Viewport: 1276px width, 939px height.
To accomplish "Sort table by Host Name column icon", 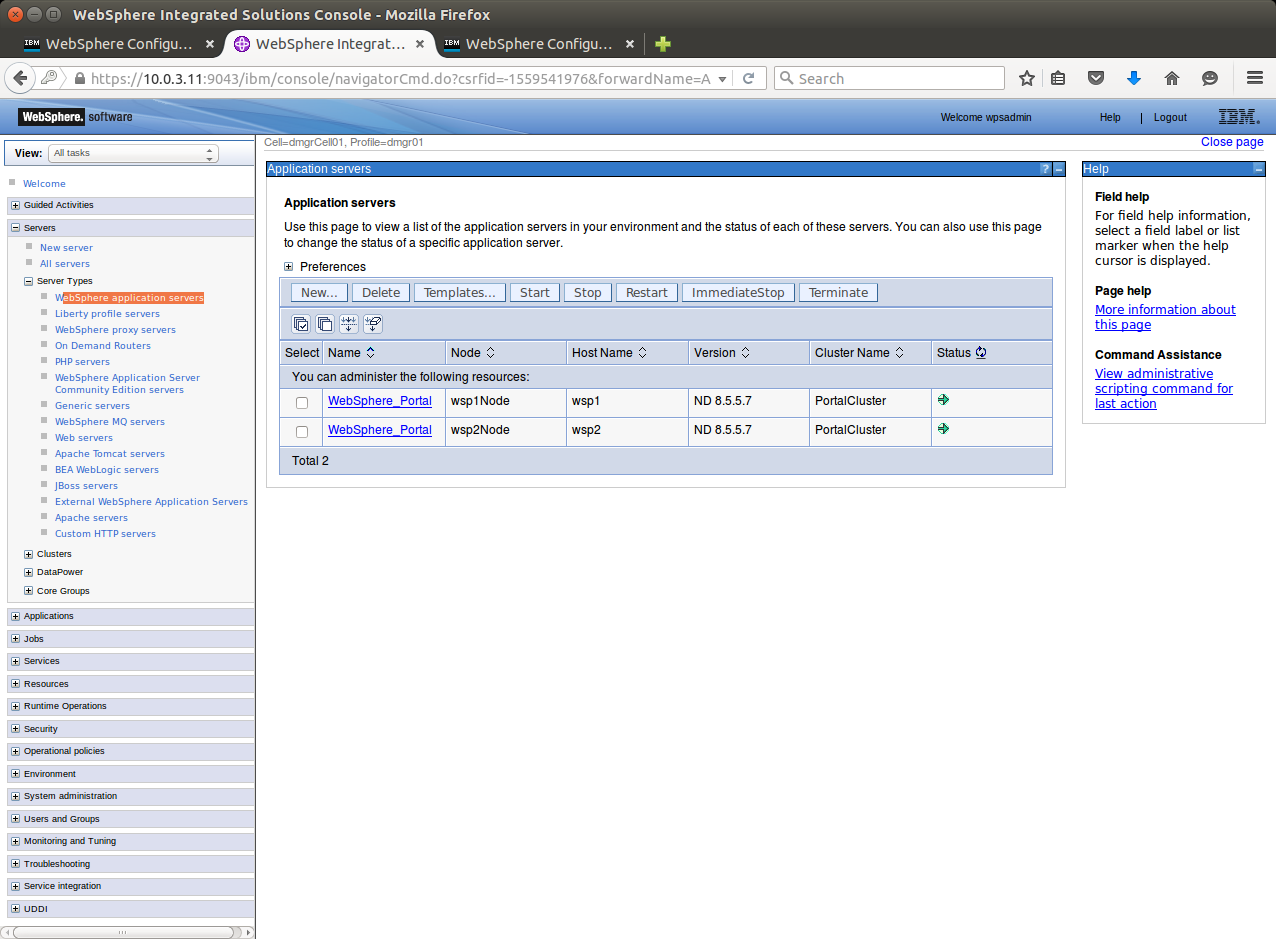I will click(642, 352).
